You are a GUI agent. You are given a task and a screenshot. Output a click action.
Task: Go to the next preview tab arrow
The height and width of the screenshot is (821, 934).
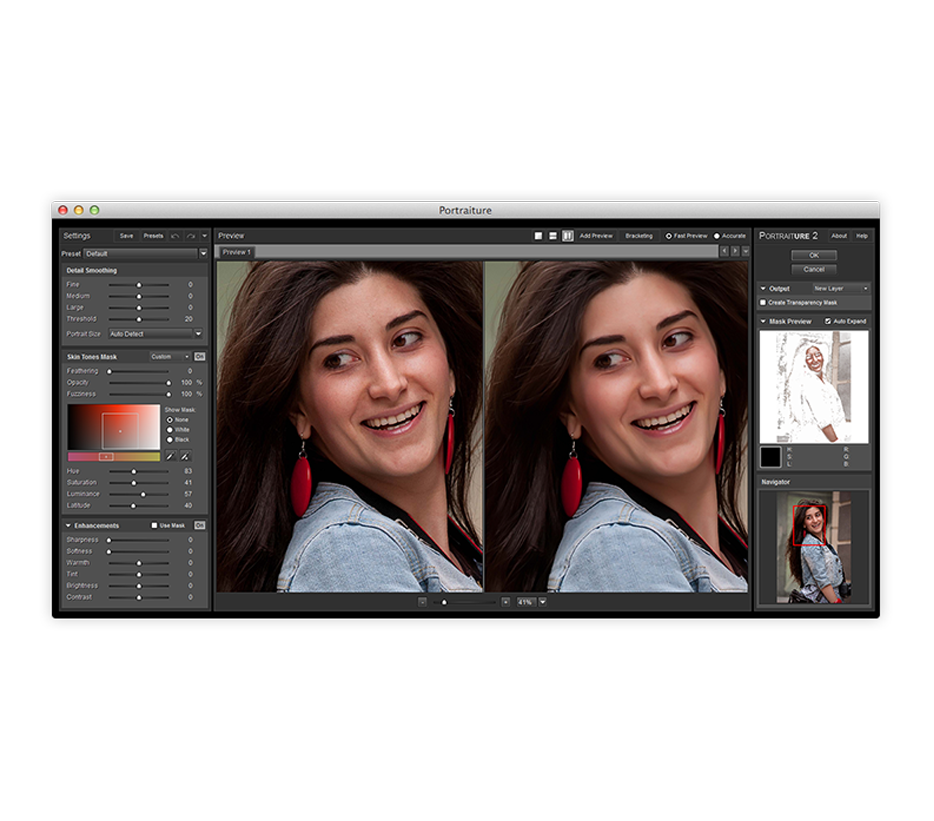click(x=734, y=252)
